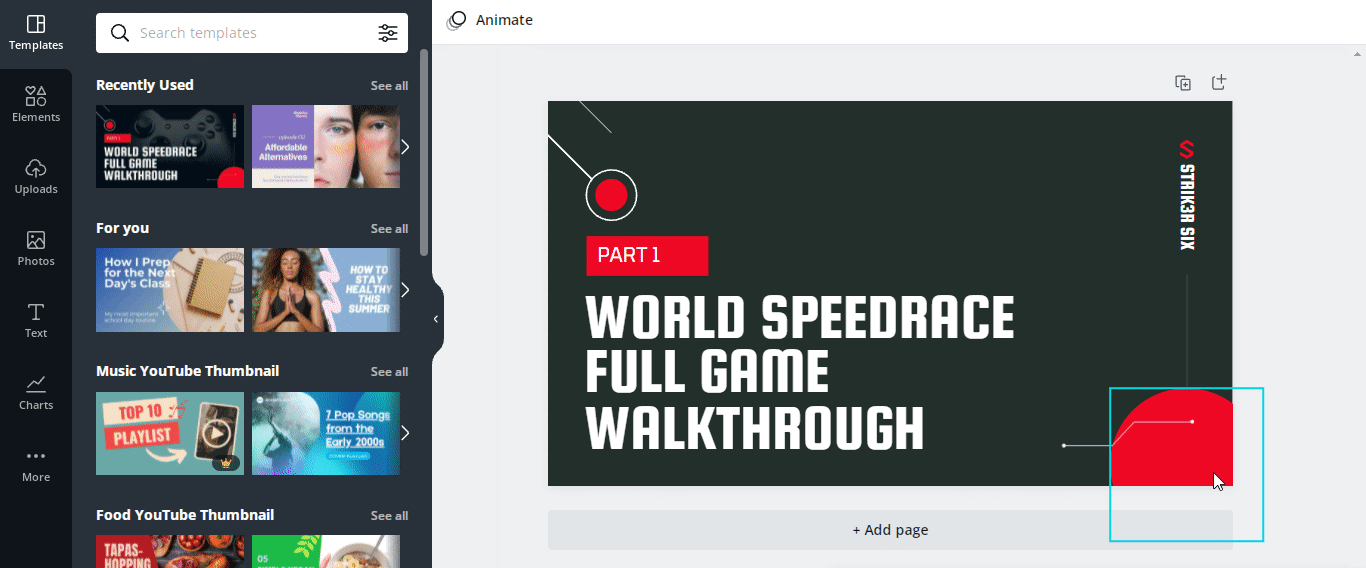Image resolution: width=1366 pixels, height=568 pixels.
Task: Select 7 Pop Songs from Early 2000s thumbnail
Action: coord(326,433)
